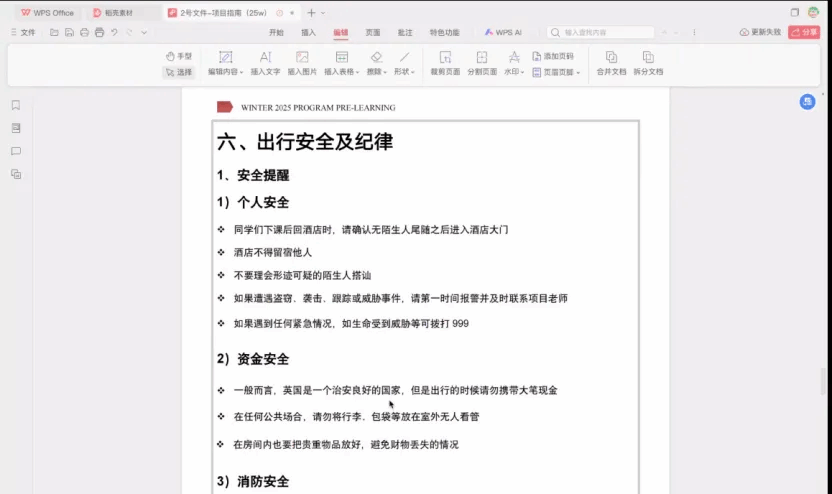This screenshot has width=832, height=494.
Task: Click the 合并文档 merge documents icon
Action: point(611,58)
